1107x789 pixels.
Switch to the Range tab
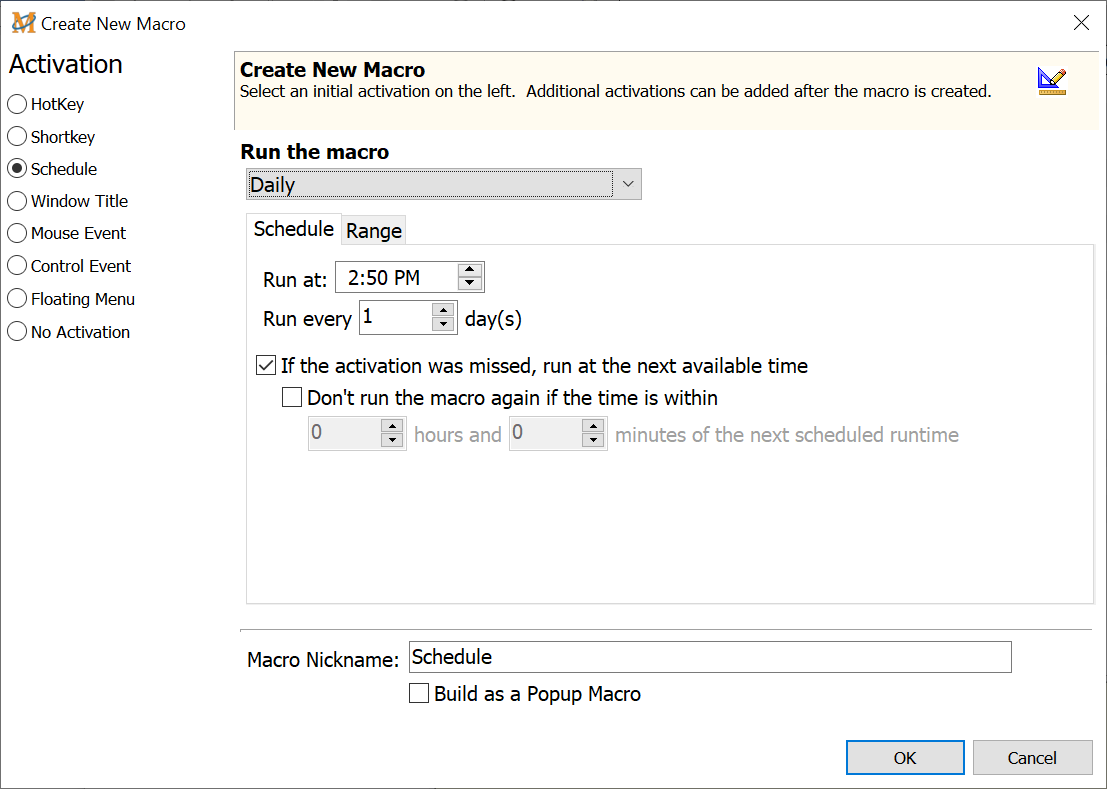tap(374, 231)
